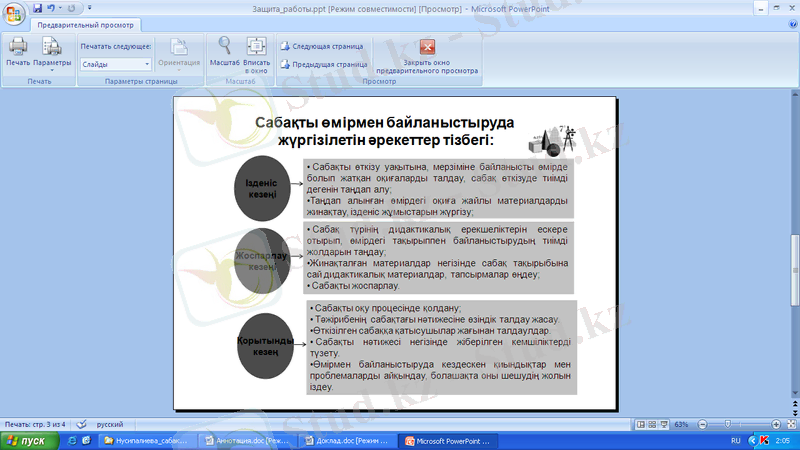Close print preview with the red X icon

427,47
